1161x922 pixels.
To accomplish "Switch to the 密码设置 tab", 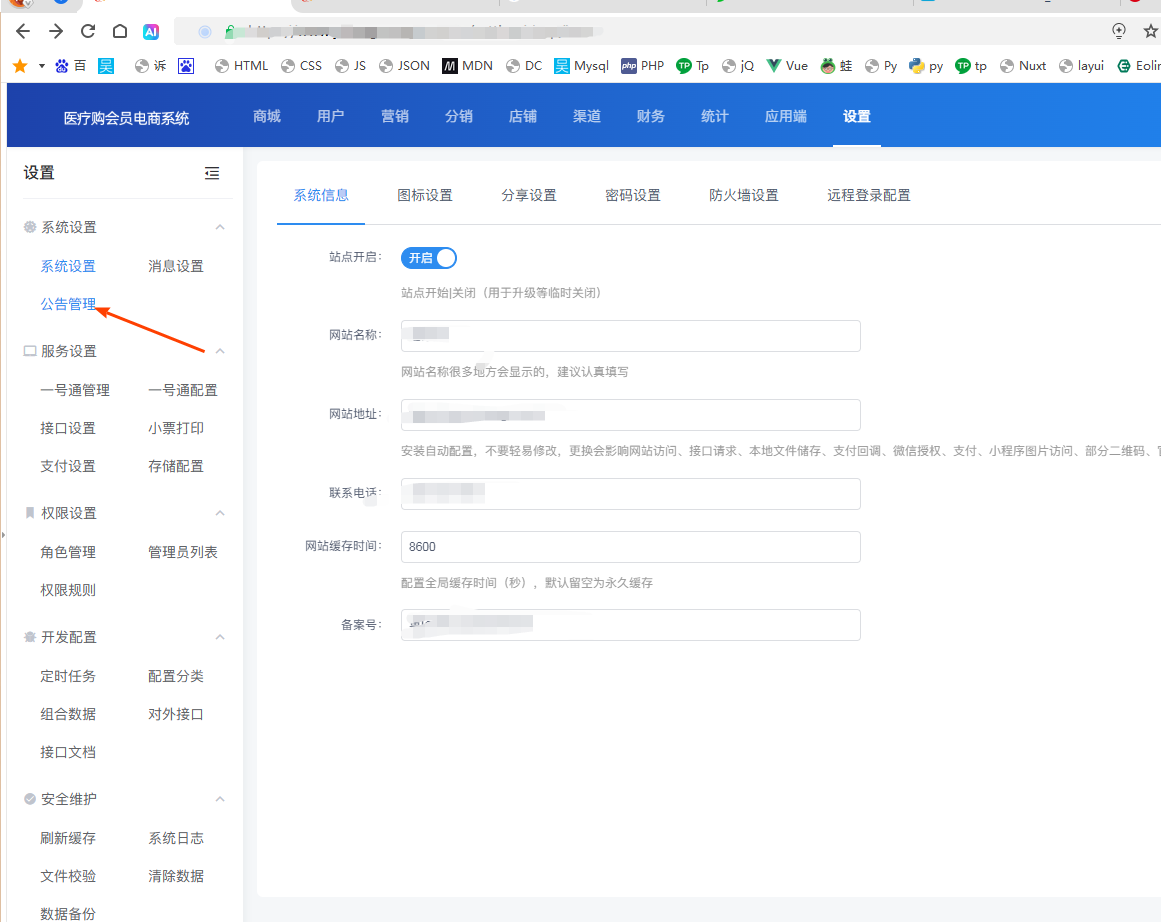I will coord(632,196).
